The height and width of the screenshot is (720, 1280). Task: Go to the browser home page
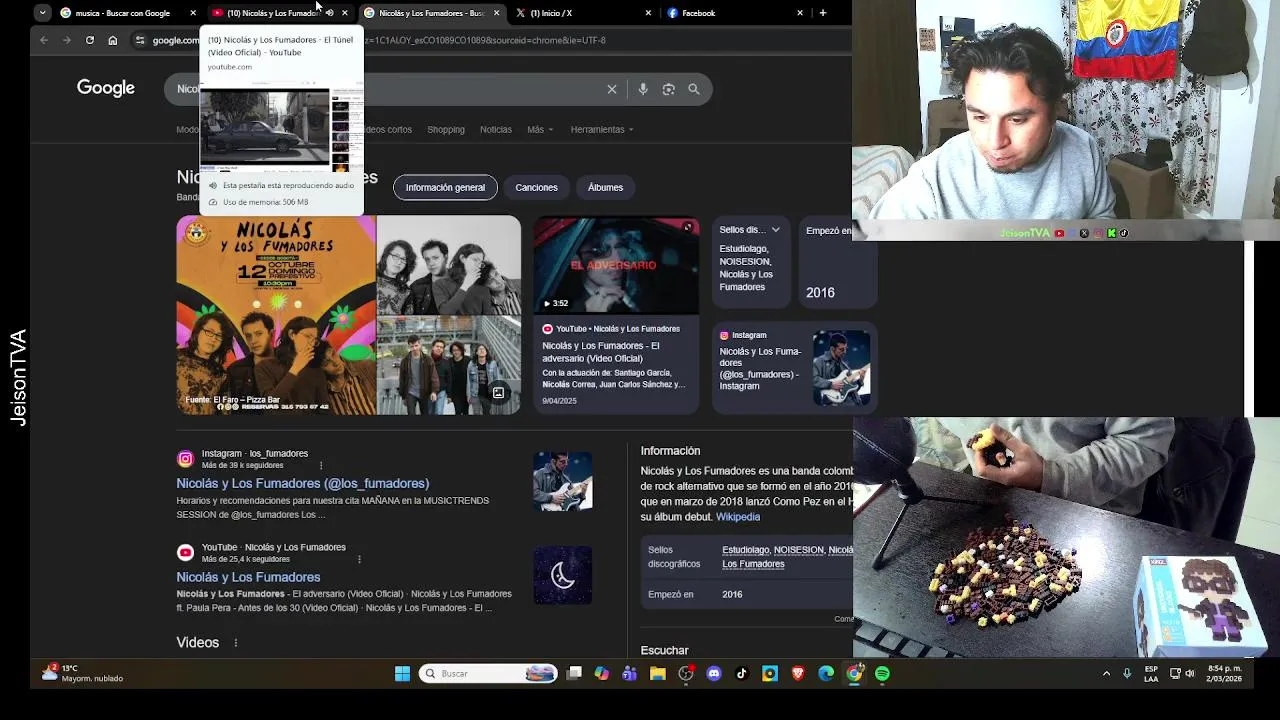[112, 40]
